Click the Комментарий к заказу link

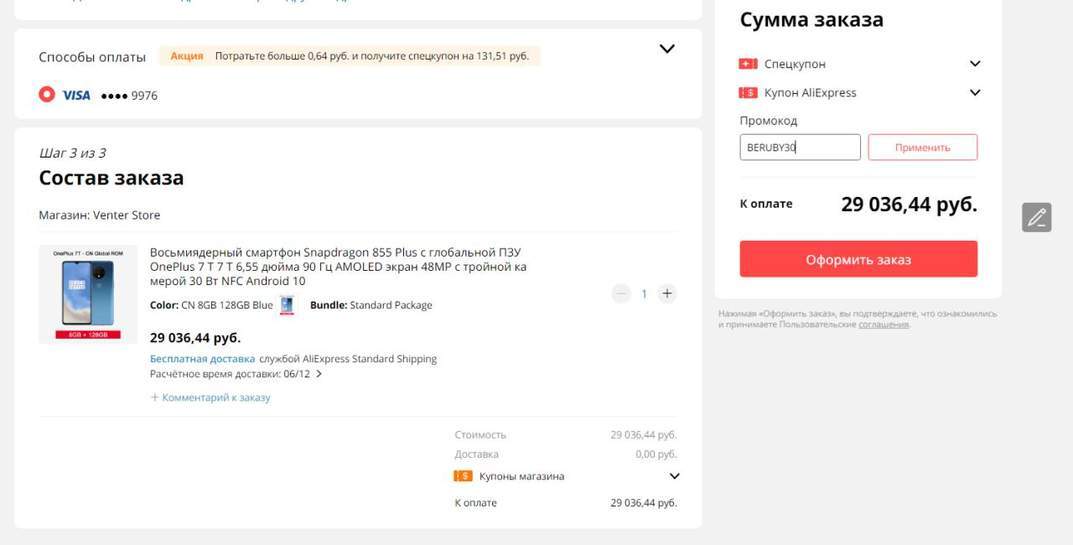pos(211,397)
